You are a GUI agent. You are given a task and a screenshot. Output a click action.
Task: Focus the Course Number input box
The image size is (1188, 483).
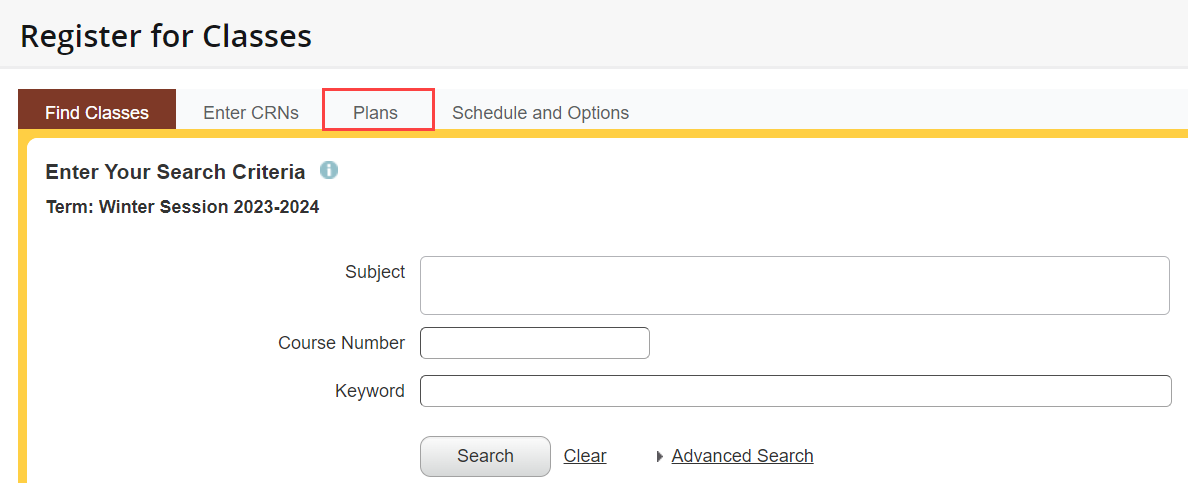pos(535,343)
